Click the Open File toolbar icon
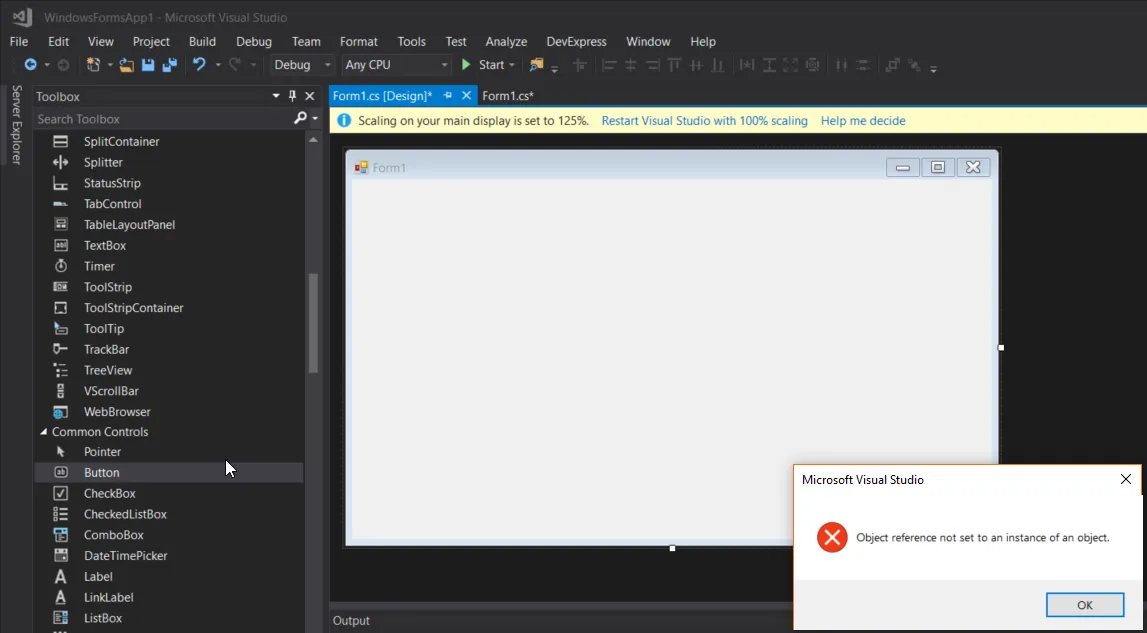 [127, 64]
